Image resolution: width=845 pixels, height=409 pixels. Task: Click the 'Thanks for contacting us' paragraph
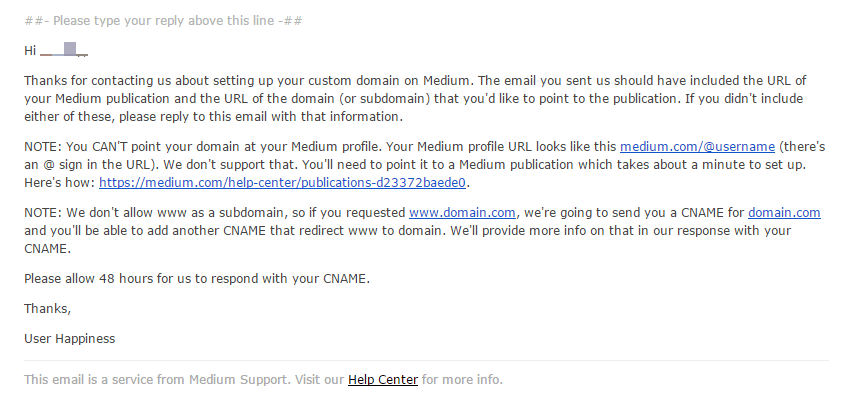pos(415,99)
